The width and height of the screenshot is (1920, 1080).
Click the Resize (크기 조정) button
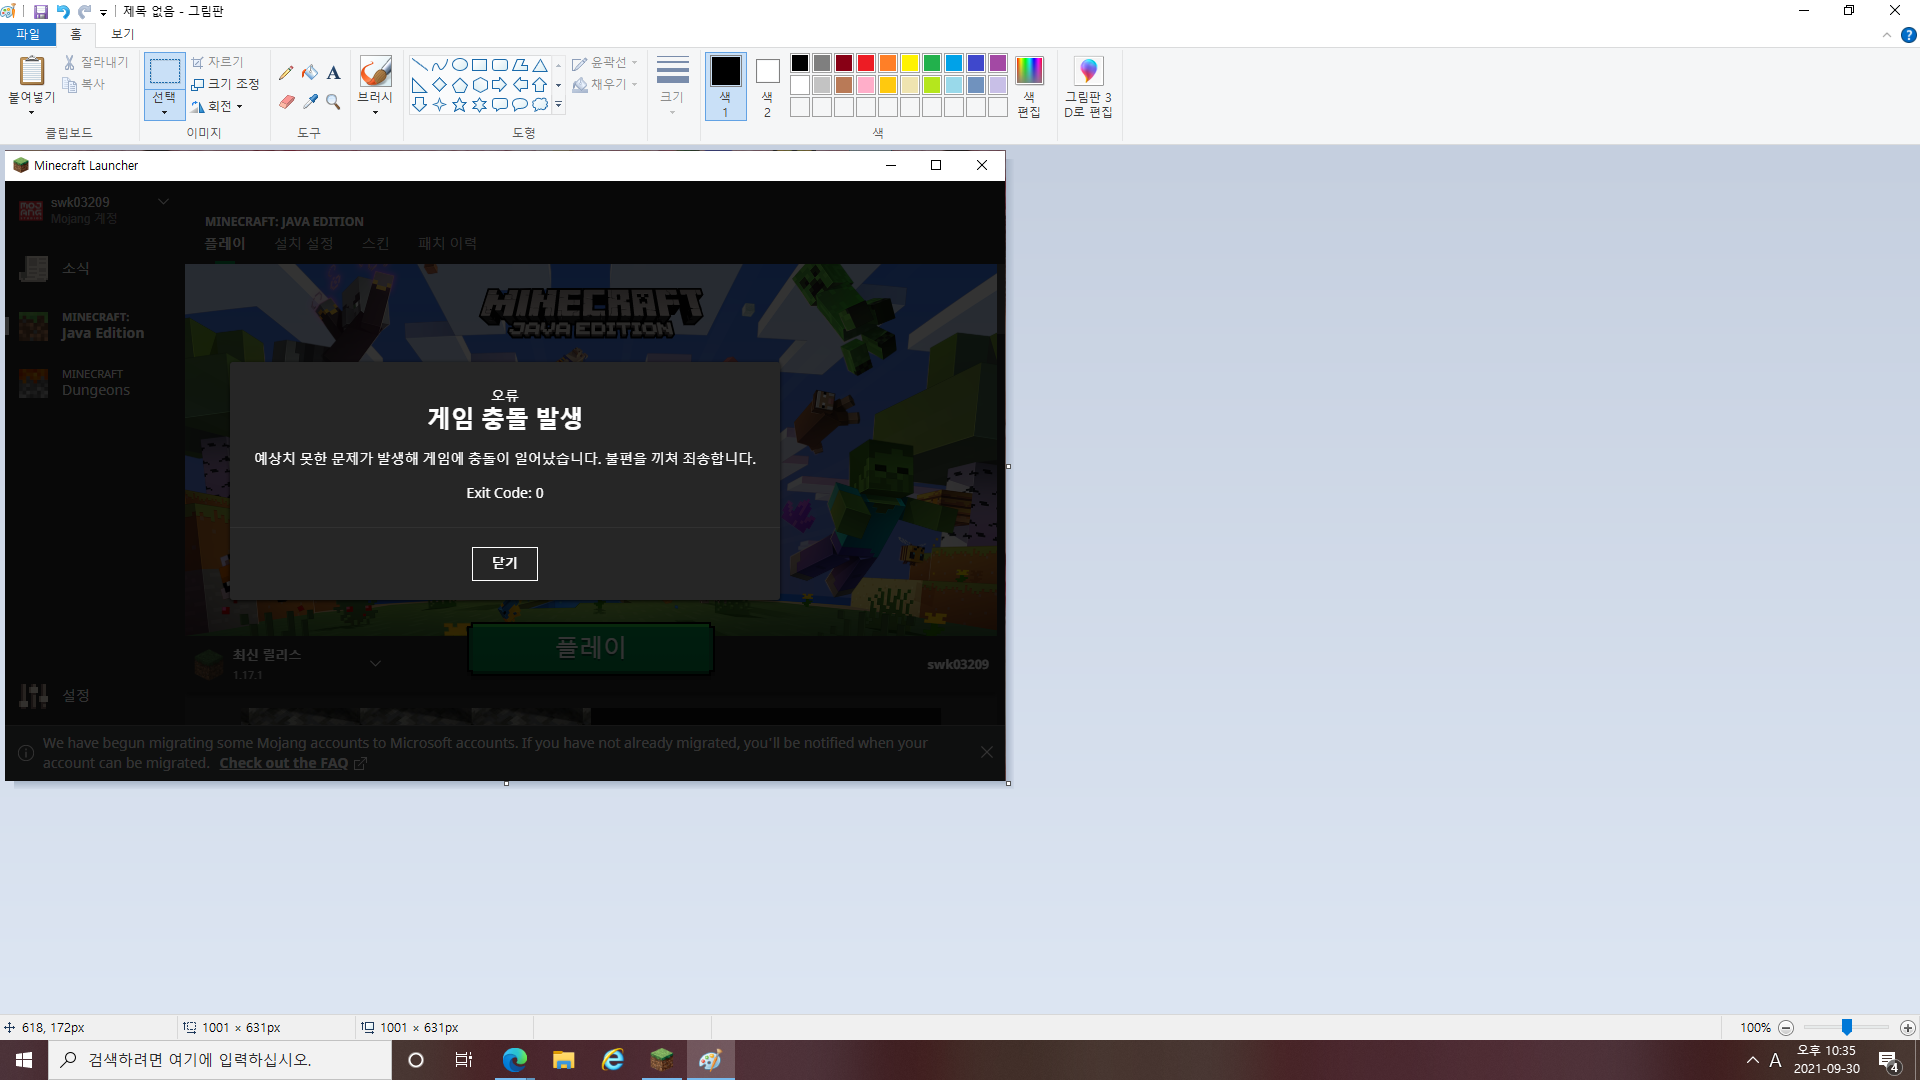tap(226, 84)
